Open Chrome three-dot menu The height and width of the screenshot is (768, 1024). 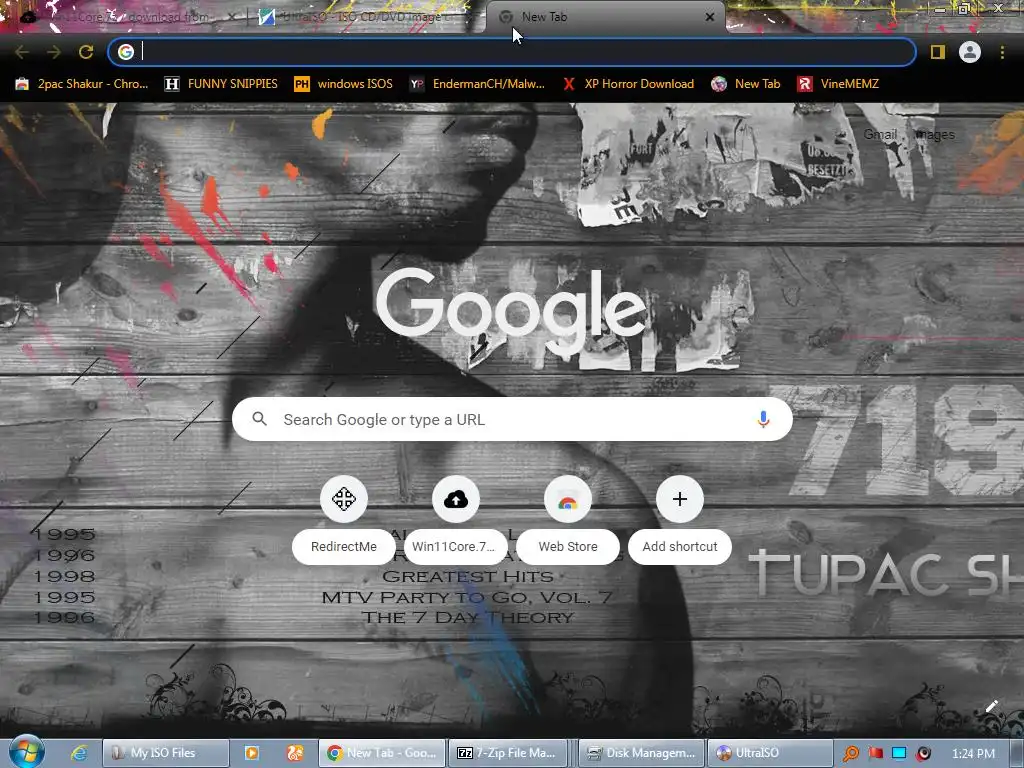click(1002, 52)
